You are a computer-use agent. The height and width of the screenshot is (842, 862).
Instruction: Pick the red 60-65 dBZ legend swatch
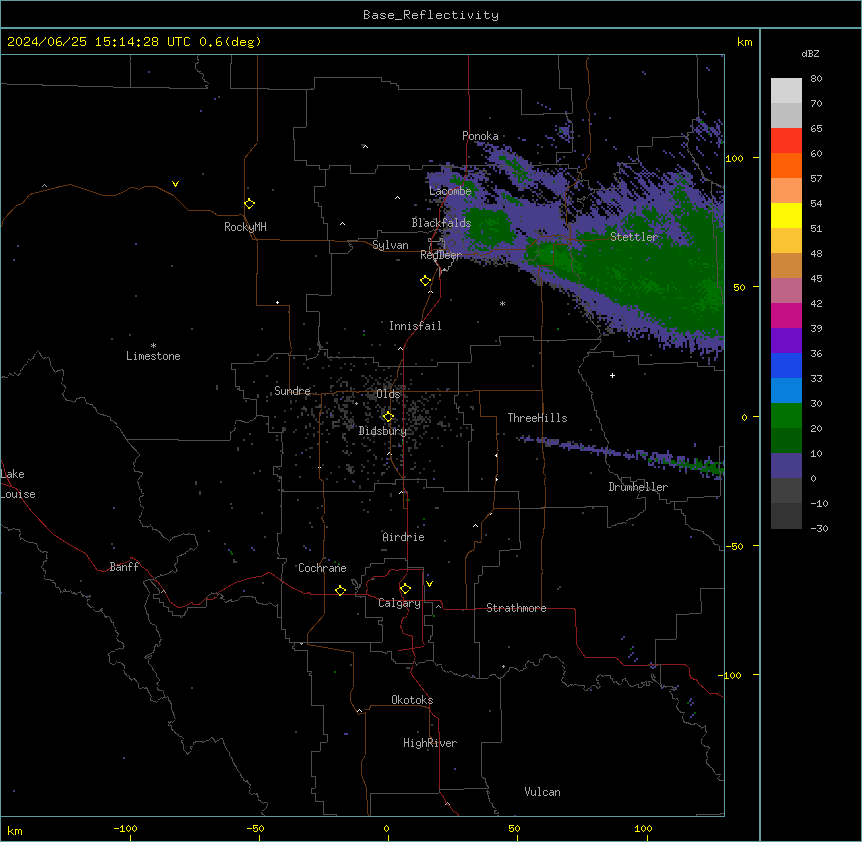coord(786,141)
